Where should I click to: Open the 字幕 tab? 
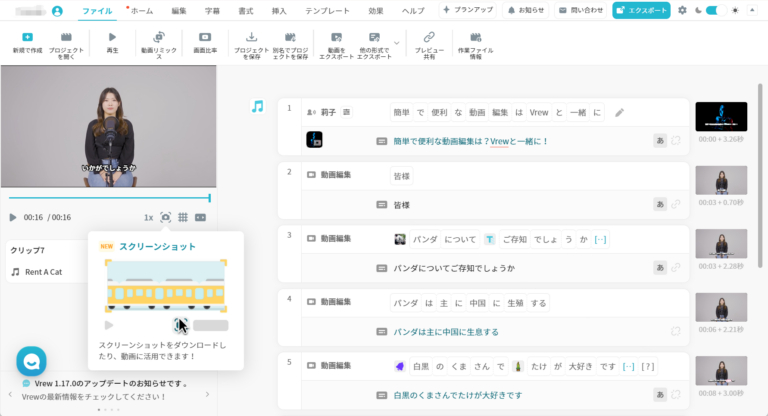coord(212,11)
